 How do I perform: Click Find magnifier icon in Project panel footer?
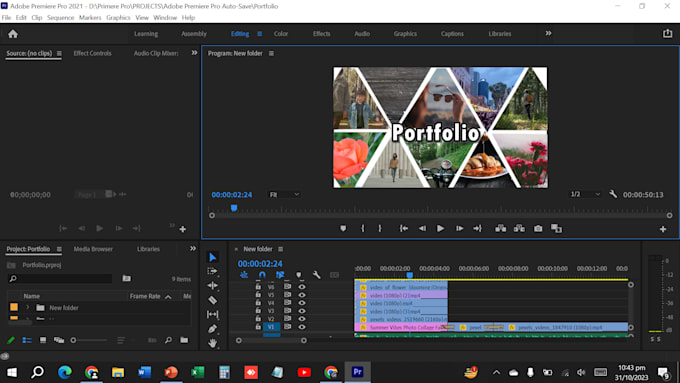click(x=168, y=340)
